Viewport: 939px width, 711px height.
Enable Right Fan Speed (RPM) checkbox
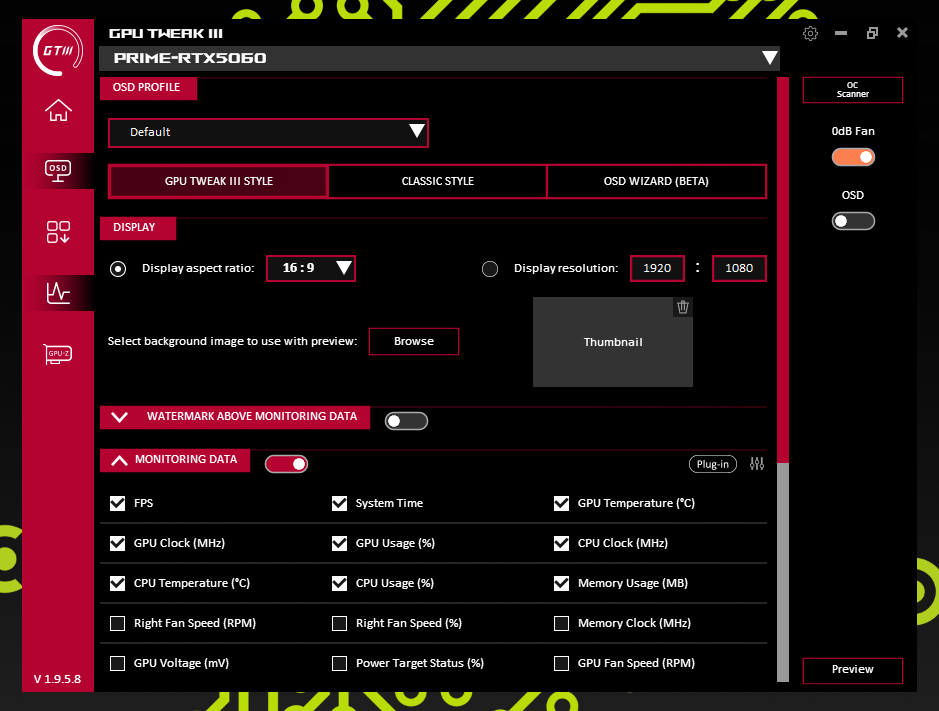pos(117,624)
